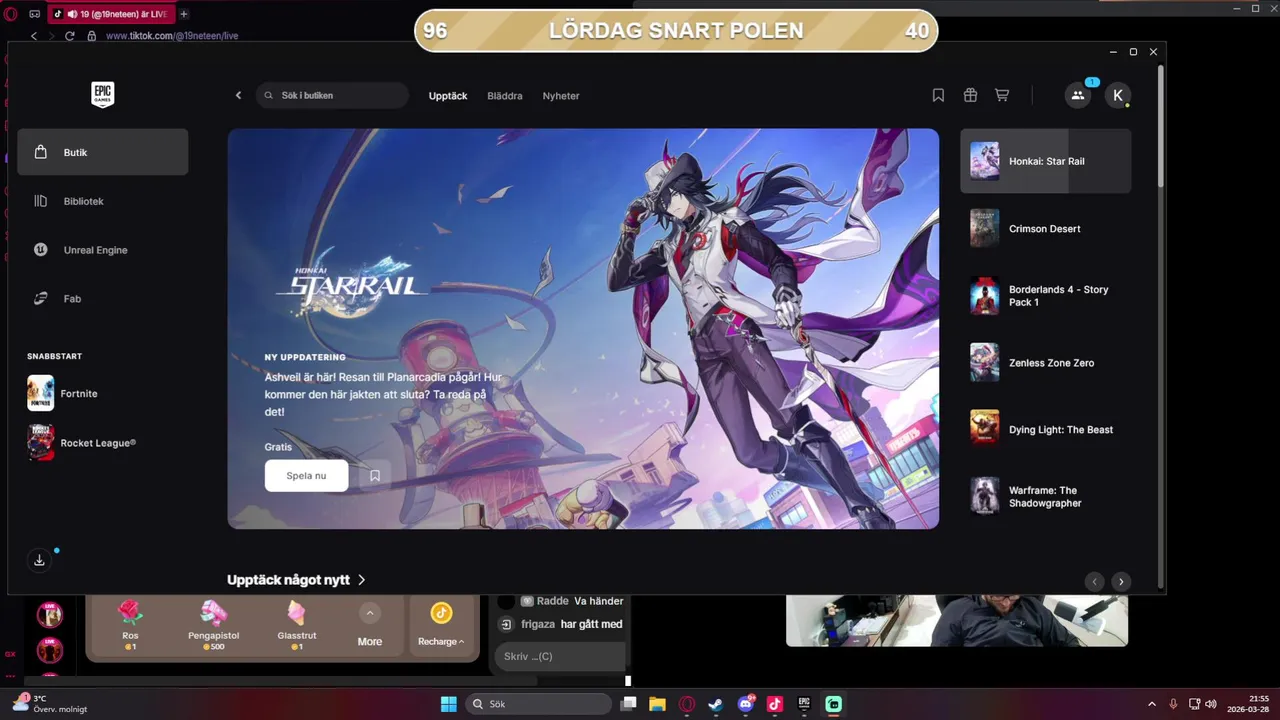
Task: Click the Spela nu button
Action: (x=306, y=476)
